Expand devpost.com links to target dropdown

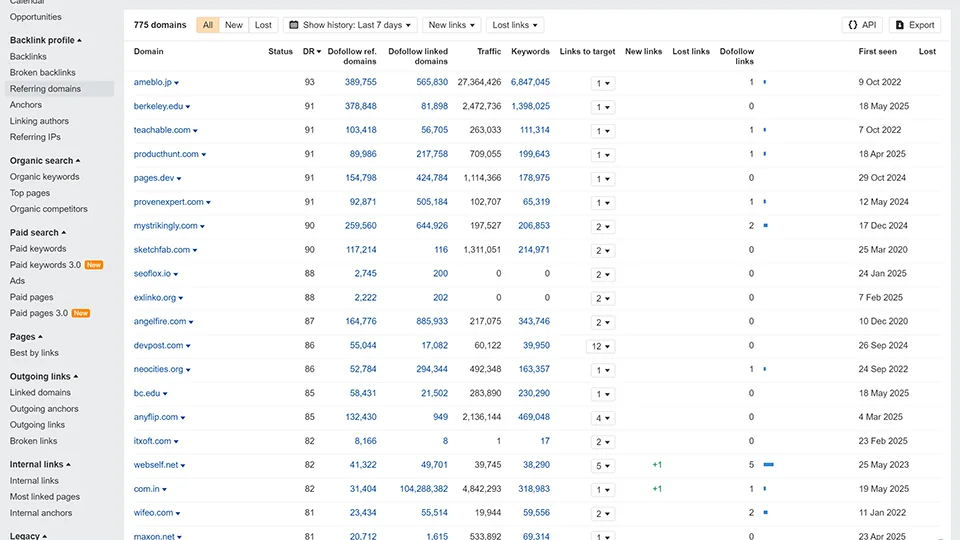(x=601, y=346)
